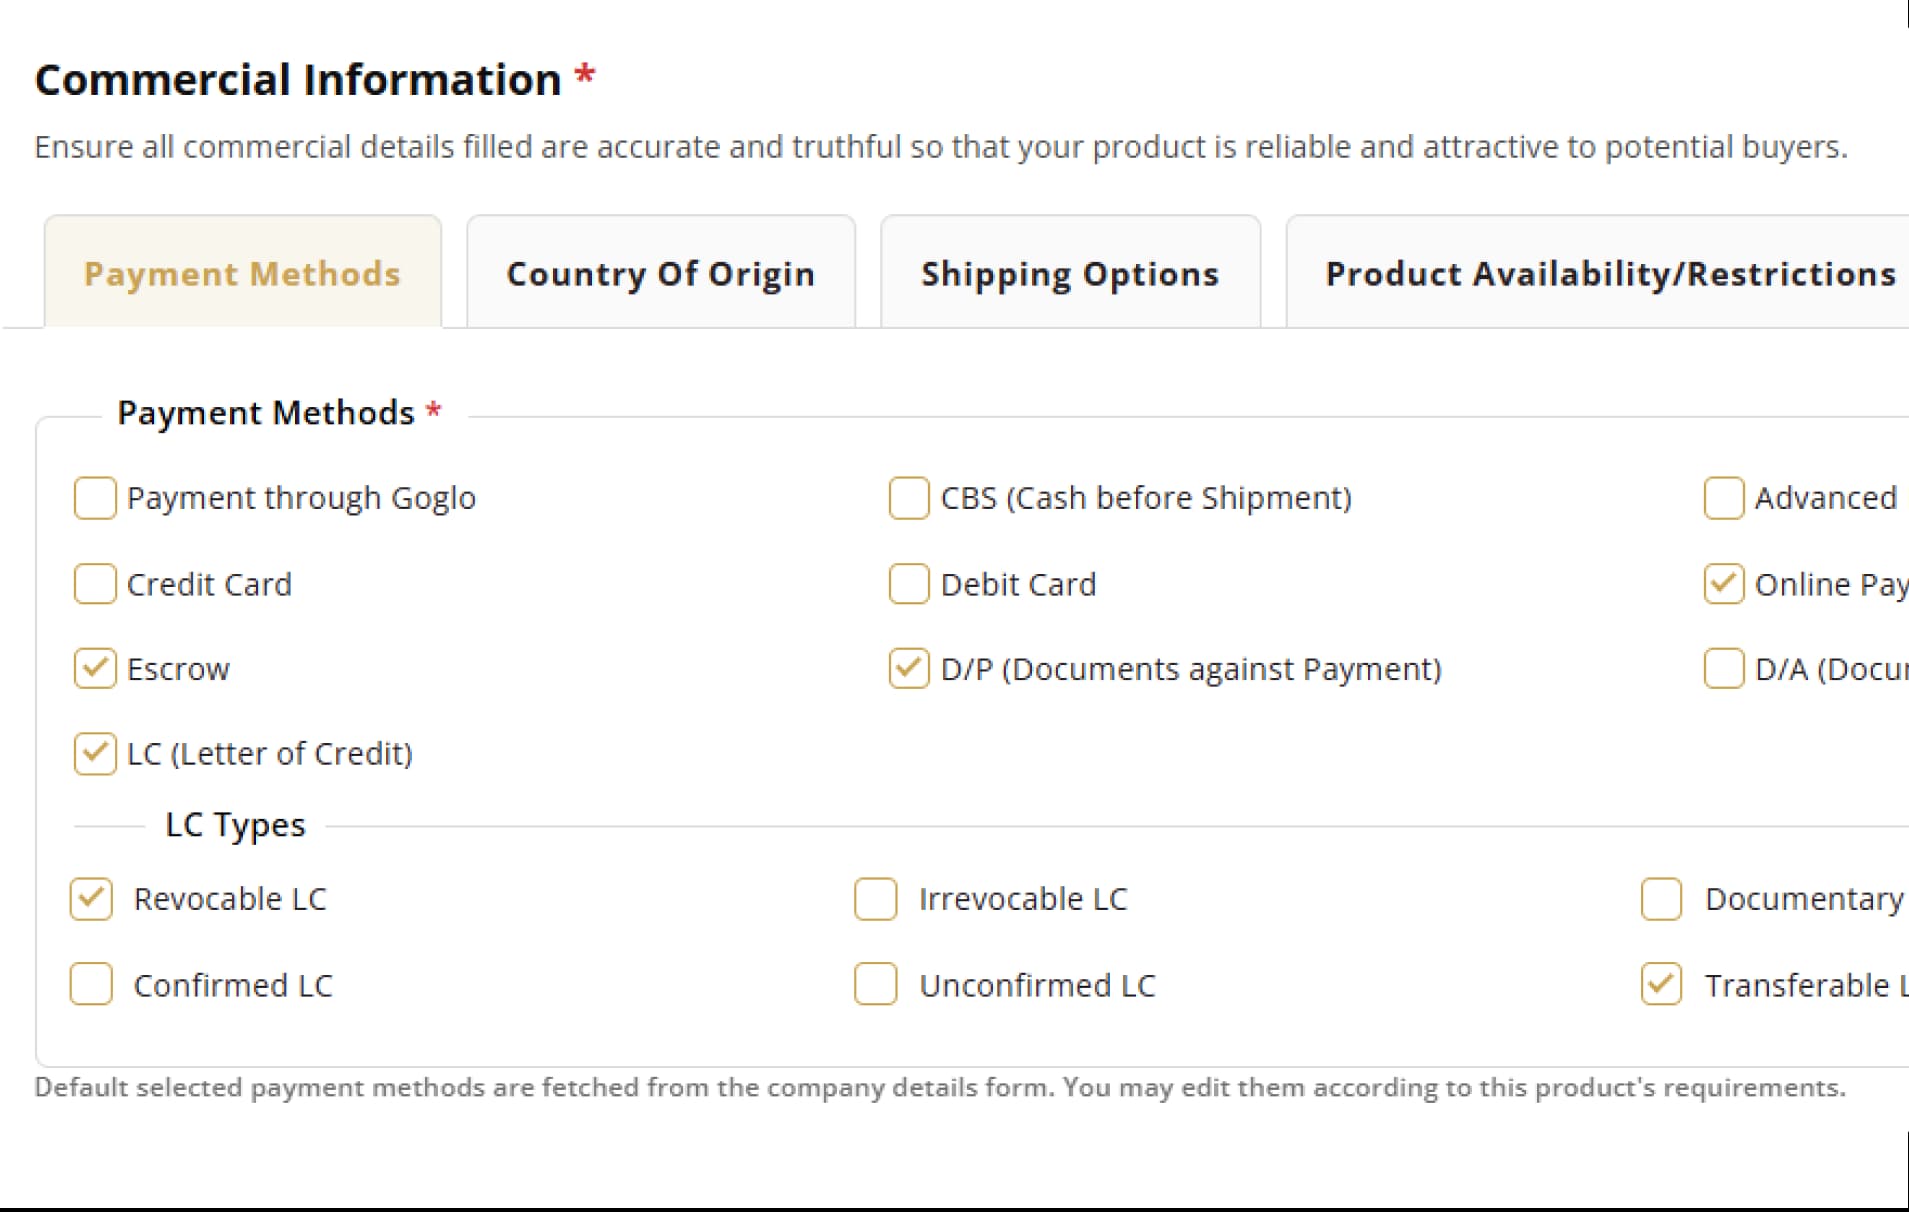The width and height of the screenshot is (1909, 1212).
Task: Switch to the Payment Methods tab
Action: pos(242,273)
